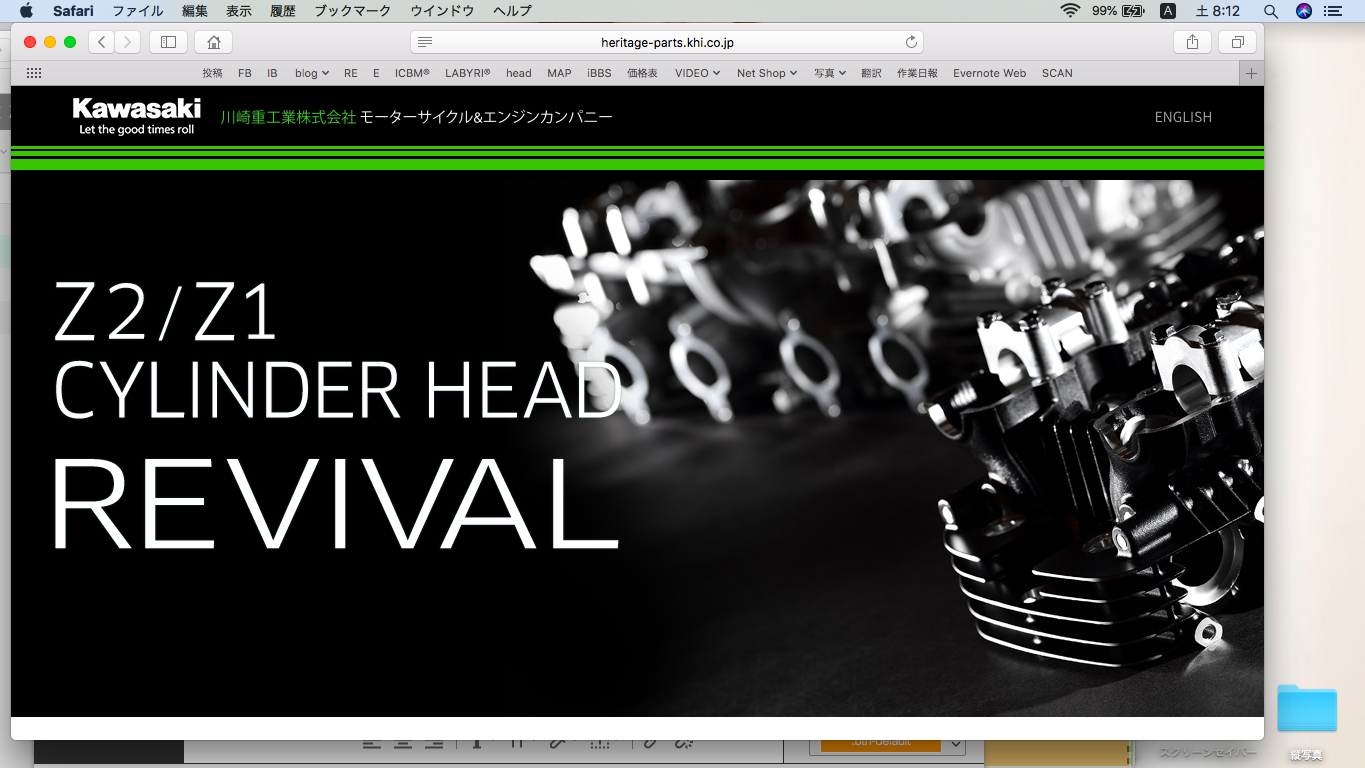The width and height of the screenshot is (1365, 768).
Task: Open the head bookmark
Action: pos(519,73)
